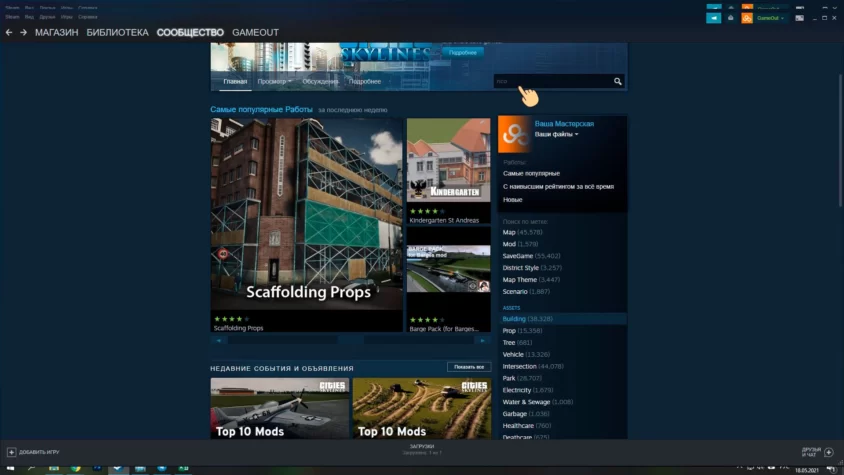Image resolution: width=844 pixels, height=475 pixels.
Task: Focus the workshop search field
Action: [x=552, y=81]
